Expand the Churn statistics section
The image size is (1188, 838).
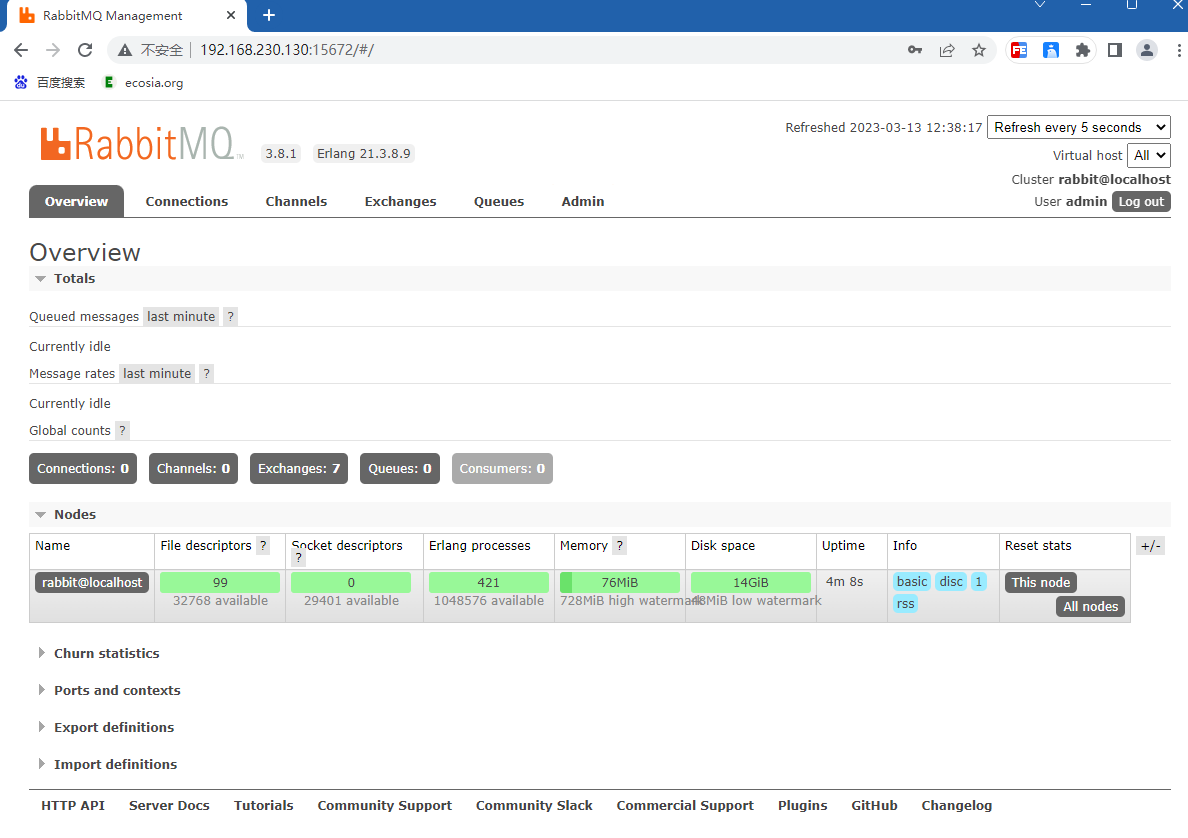point(106,653)
